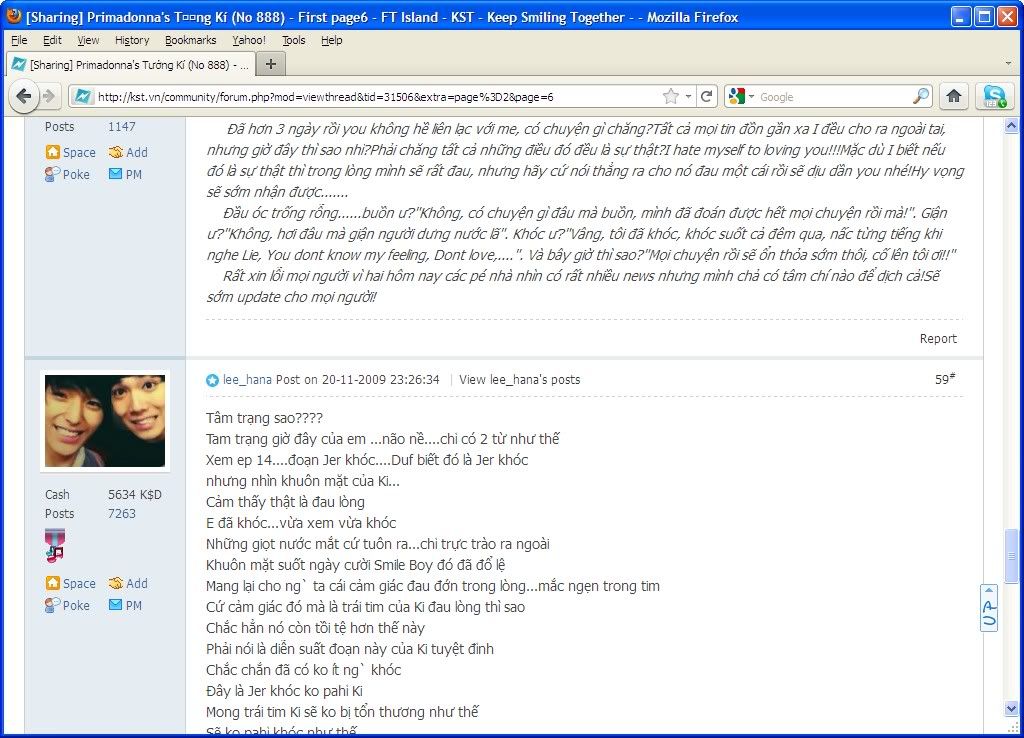Click the post count value 7263

click(121, 514)
